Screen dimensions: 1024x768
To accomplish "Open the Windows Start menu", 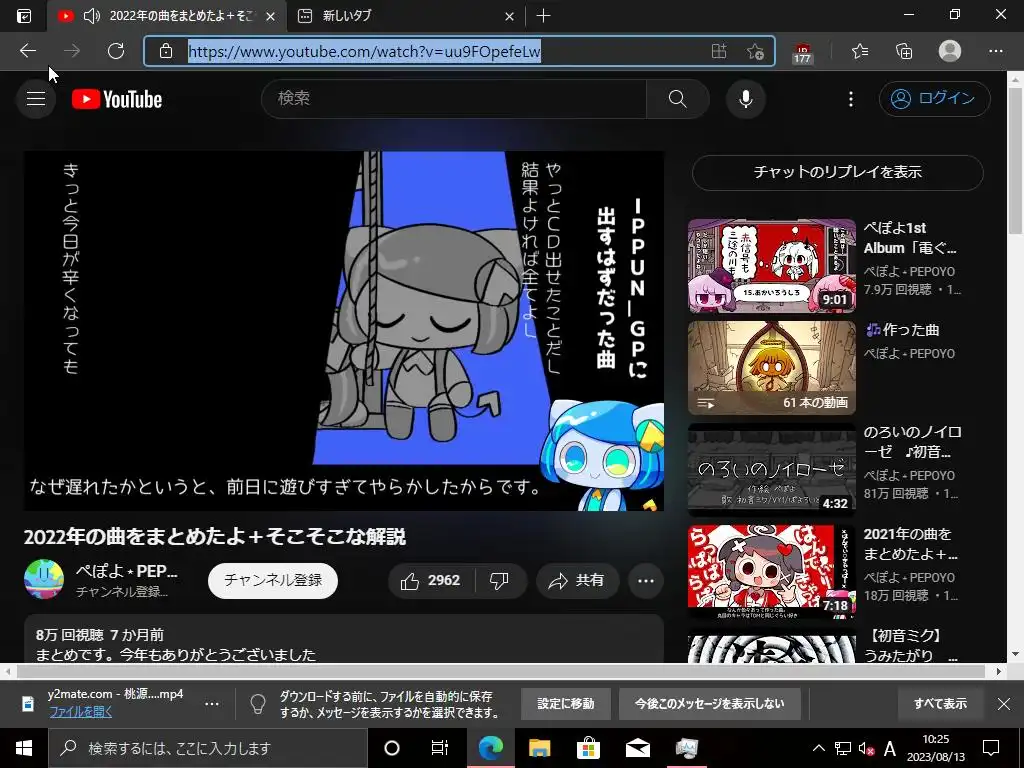I will [x=24, y=748].
